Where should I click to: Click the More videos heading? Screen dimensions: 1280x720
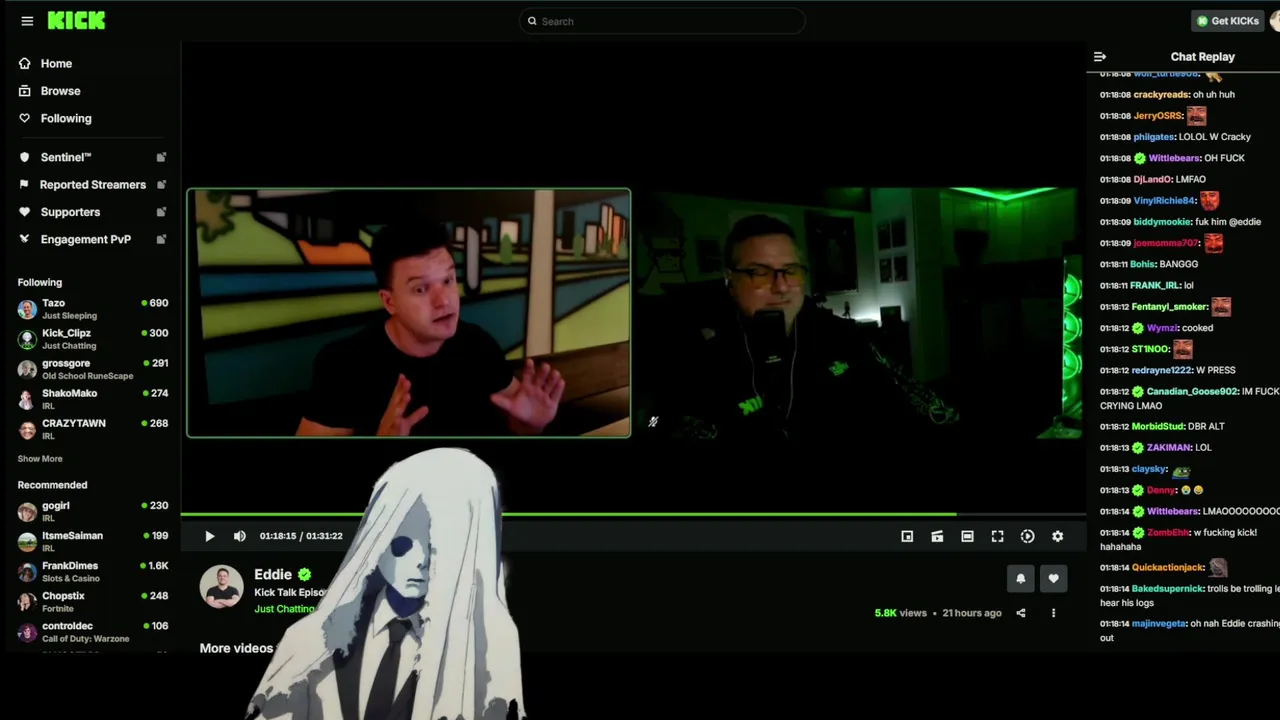click(236, 648)
